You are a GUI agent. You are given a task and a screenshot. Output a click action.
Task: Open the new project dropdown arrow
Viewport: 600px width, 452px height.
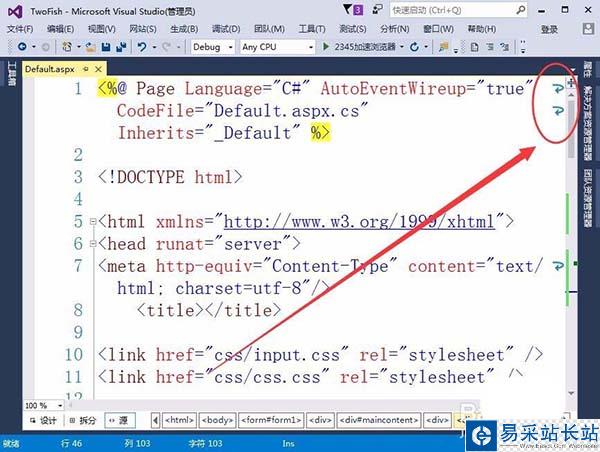[x=78, y=47]
